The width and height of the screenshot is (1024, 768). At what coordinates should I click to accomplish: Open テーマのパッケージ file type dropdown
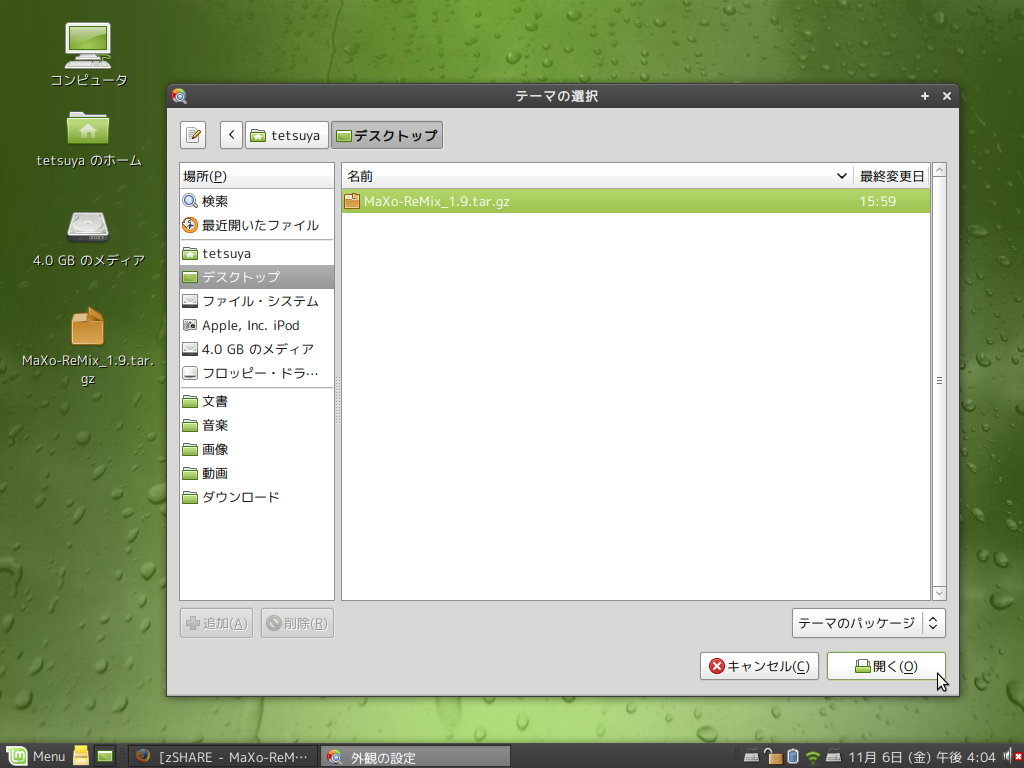(869, 623)
